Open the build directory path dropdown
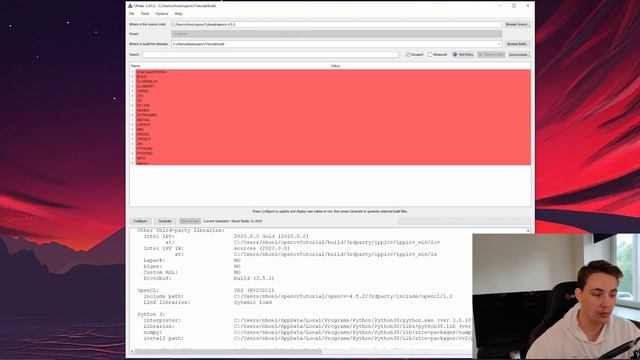Image resolution: width=640 pixels, height=360 pixels. [x=499, y=44]
